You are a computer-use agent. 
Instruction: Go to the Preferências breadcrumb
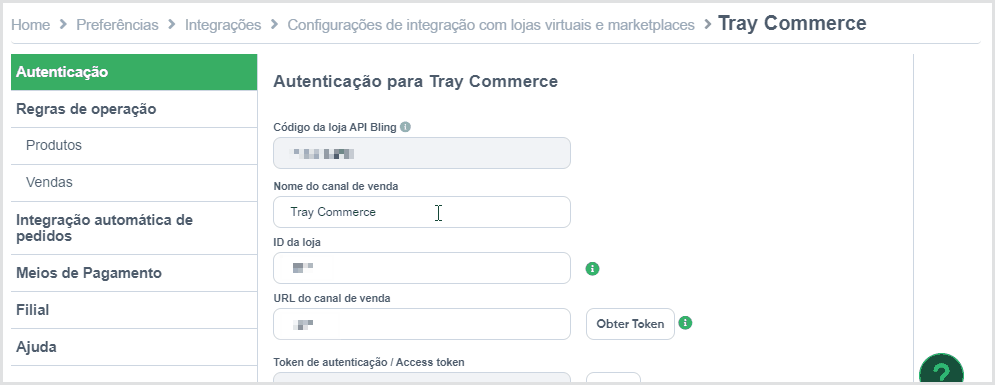(117, 25)
